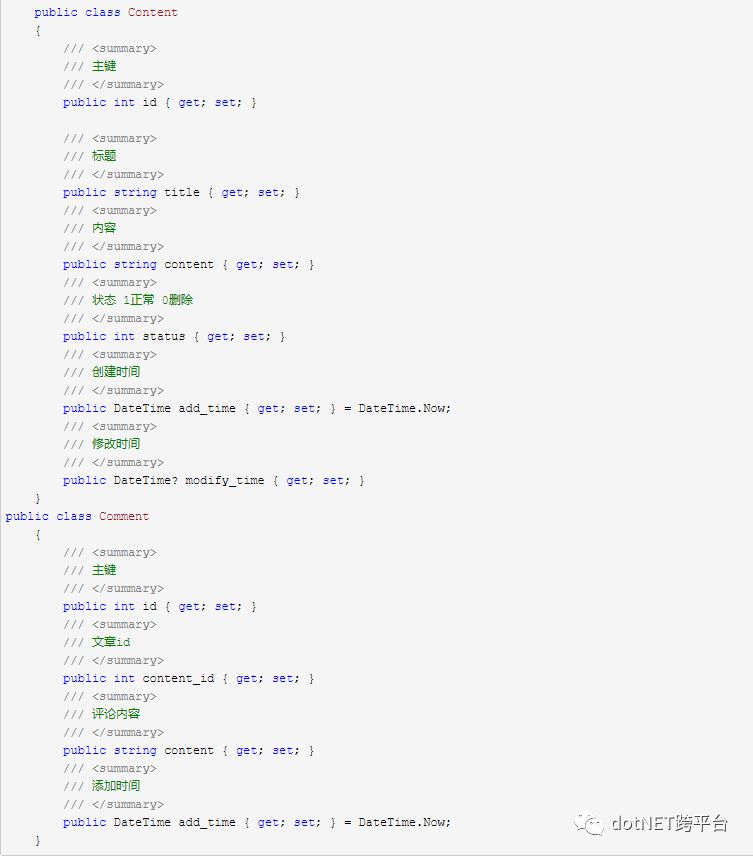Click the "添加时间" comment text
Image resolution: width=753 pixels, height=857 pixels.
(116, 786)
